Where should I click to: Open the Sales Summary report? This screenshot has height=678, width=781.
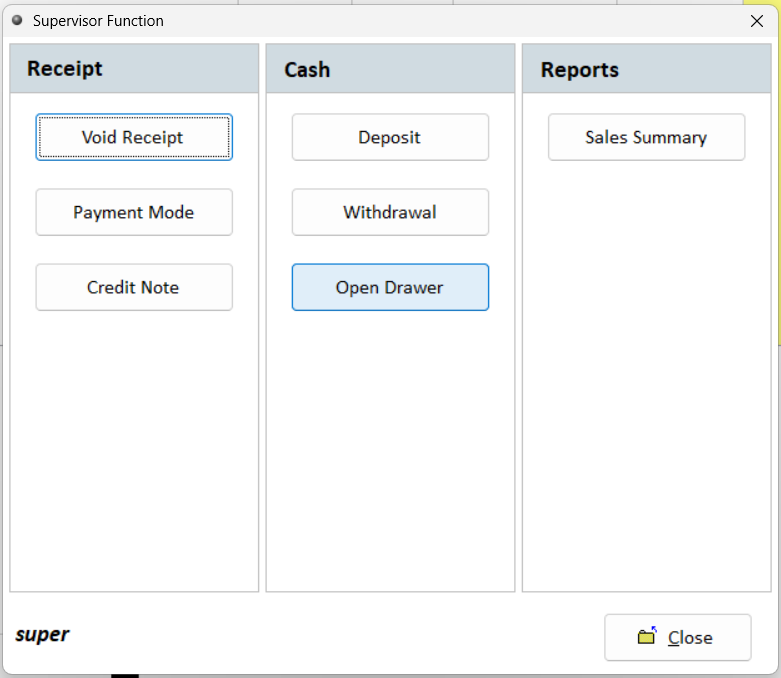646,137
